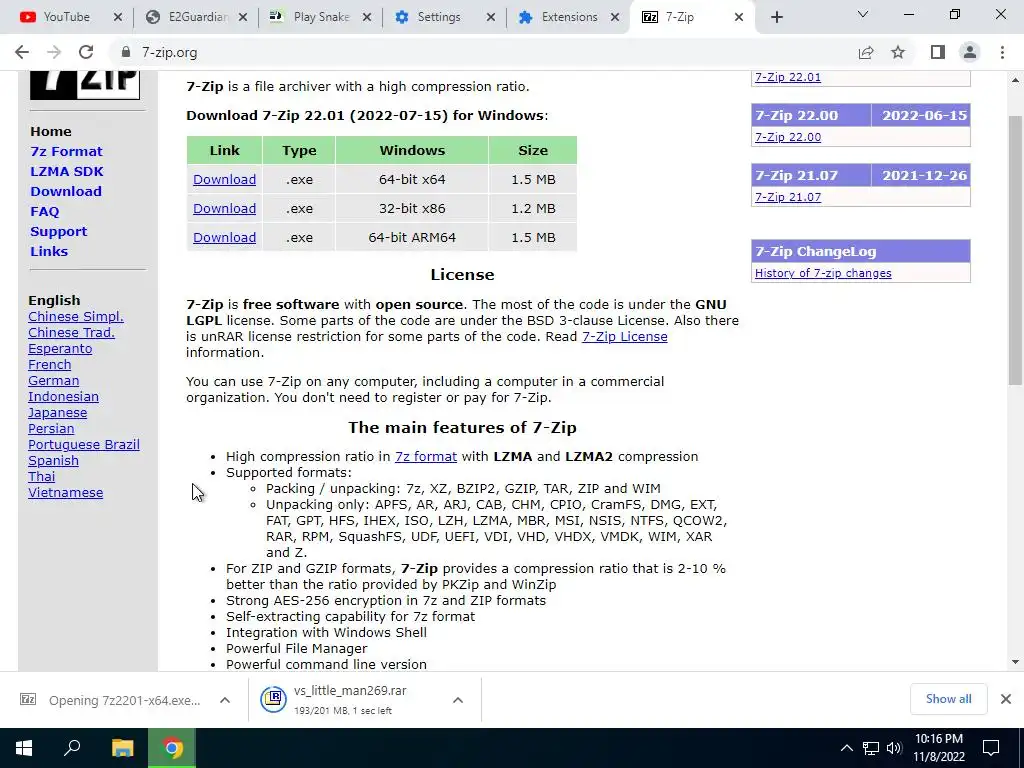1024x768 pixels.
Task: Open the 7z Format page
Action: (66, 152)
